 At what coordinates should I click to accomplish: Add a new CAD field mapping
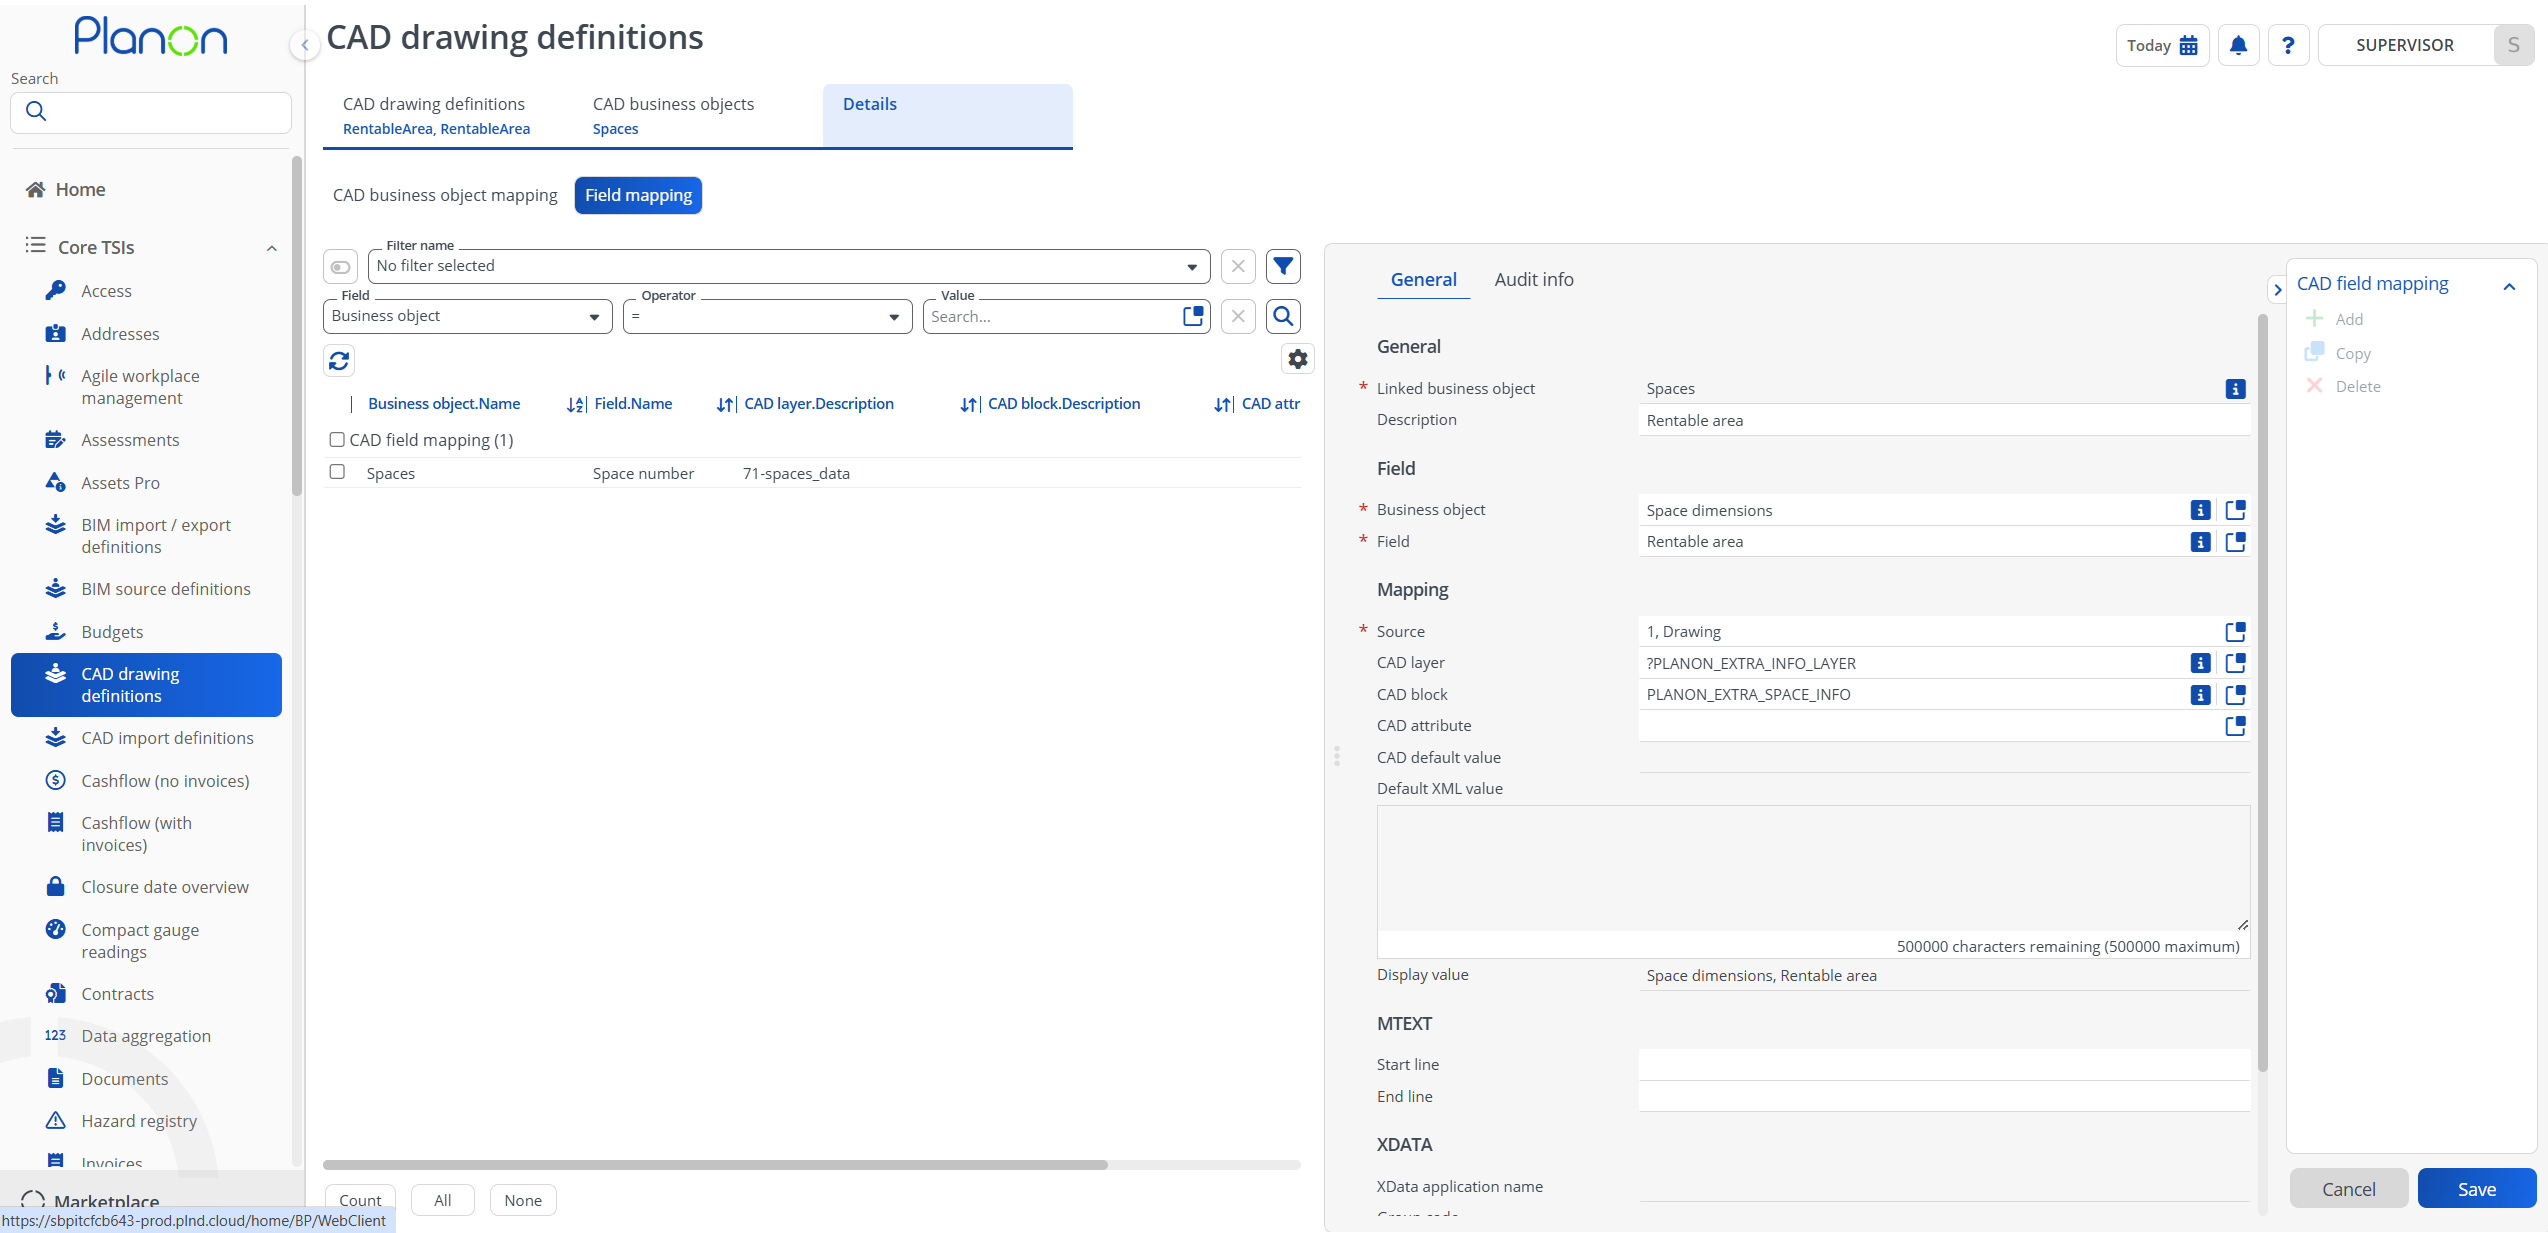[x=2334, y=319]
